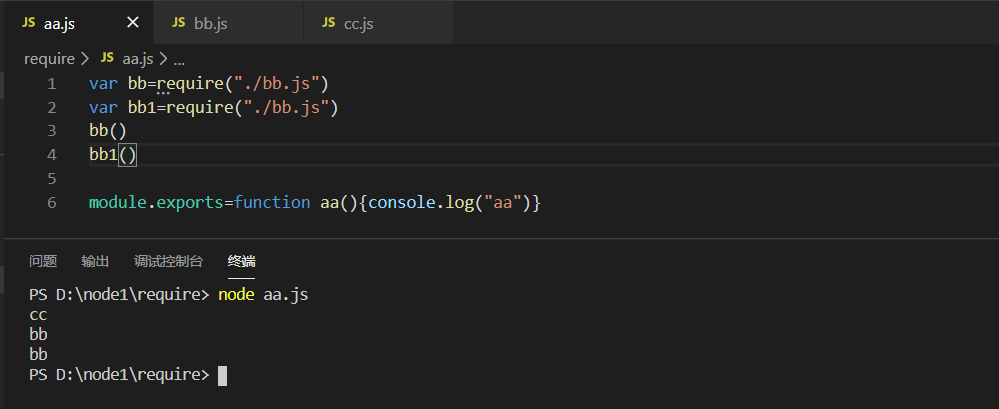Image resolution: width=999 pixels, height=409 pixels.
Task: Click the JS icon on aa.js tab
Action: 29,23
